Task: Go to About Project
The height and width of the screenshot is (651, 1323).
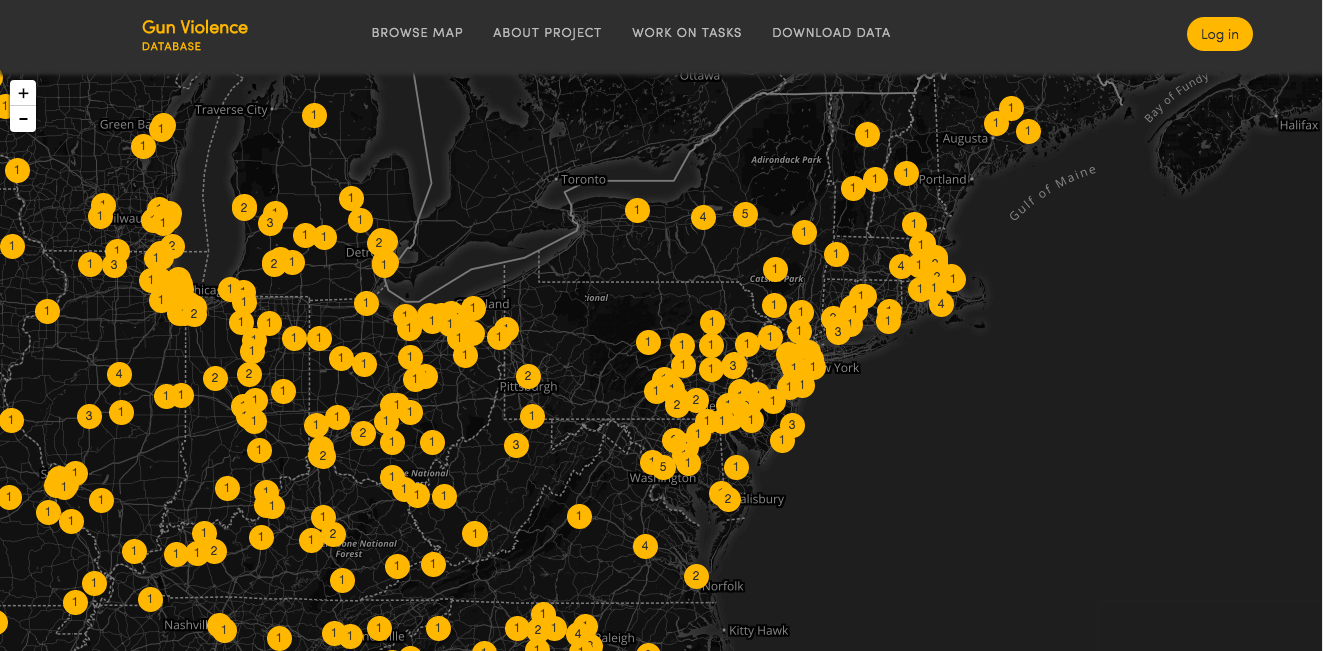Action: tap(547, 33)
